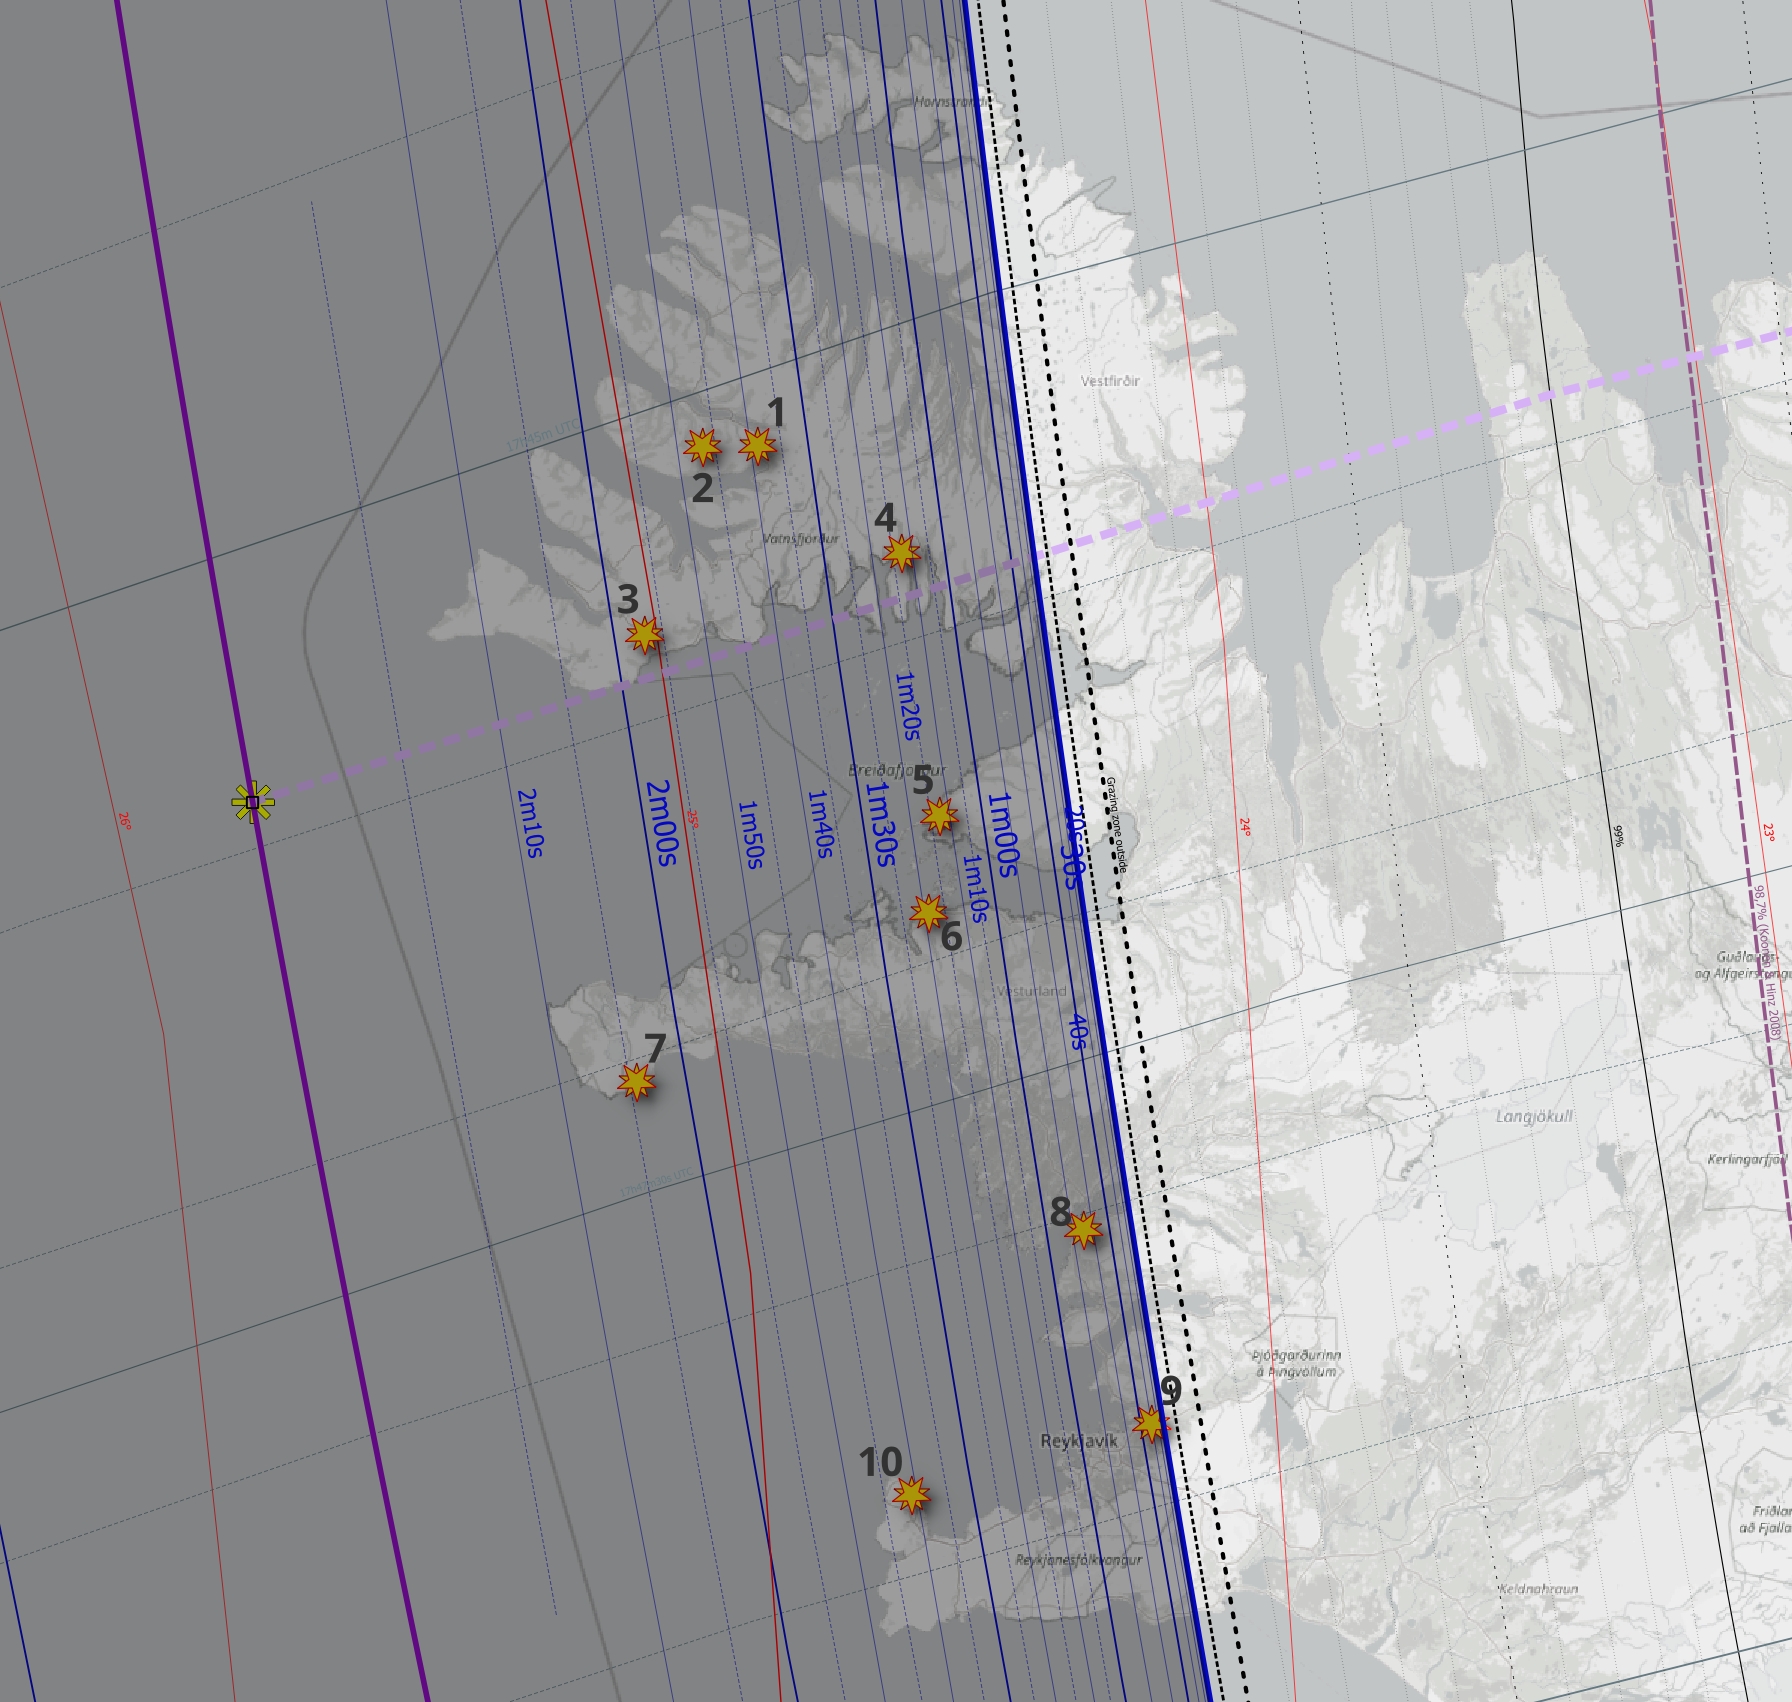Click the Langjökull glacier label
The image size is (1792, 1702).
[1534, 1116]
